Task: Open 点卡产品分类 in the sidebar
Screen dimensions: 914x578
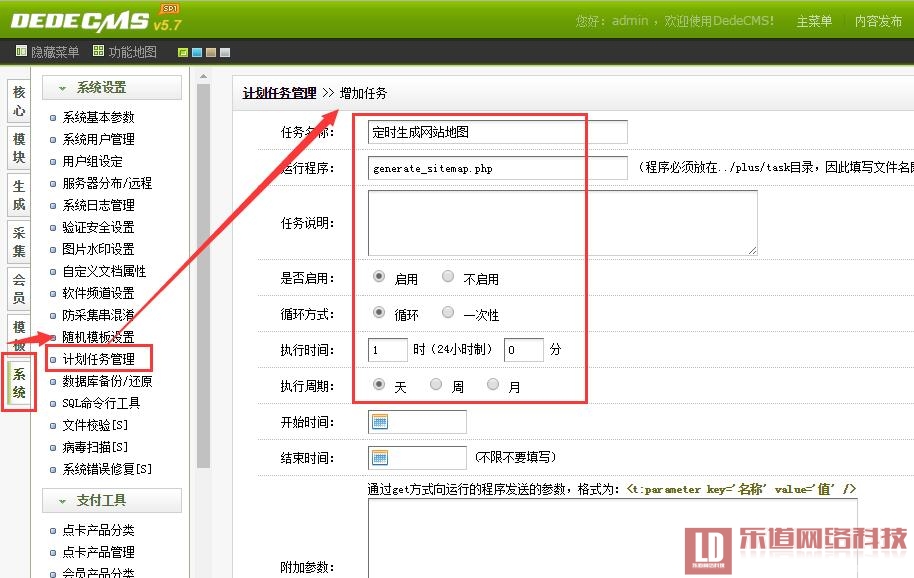Action: [99, 530]
